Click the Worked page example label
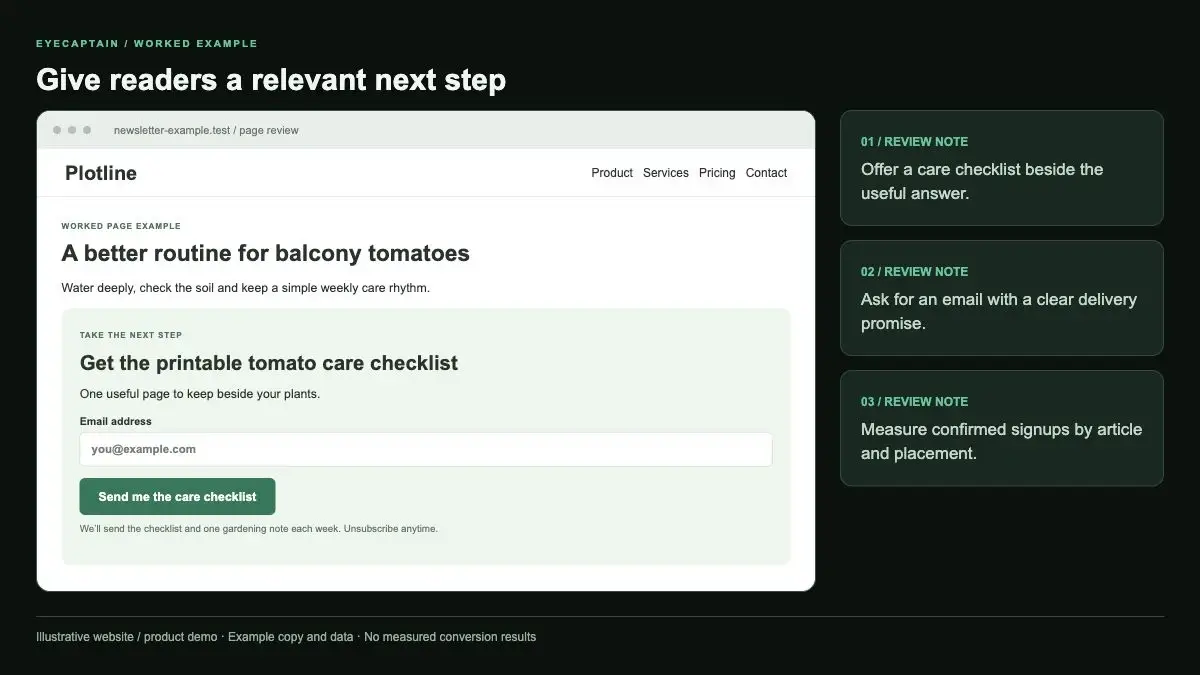Image resolution: width=1200 pixels, height=675 pixels. 121,226
